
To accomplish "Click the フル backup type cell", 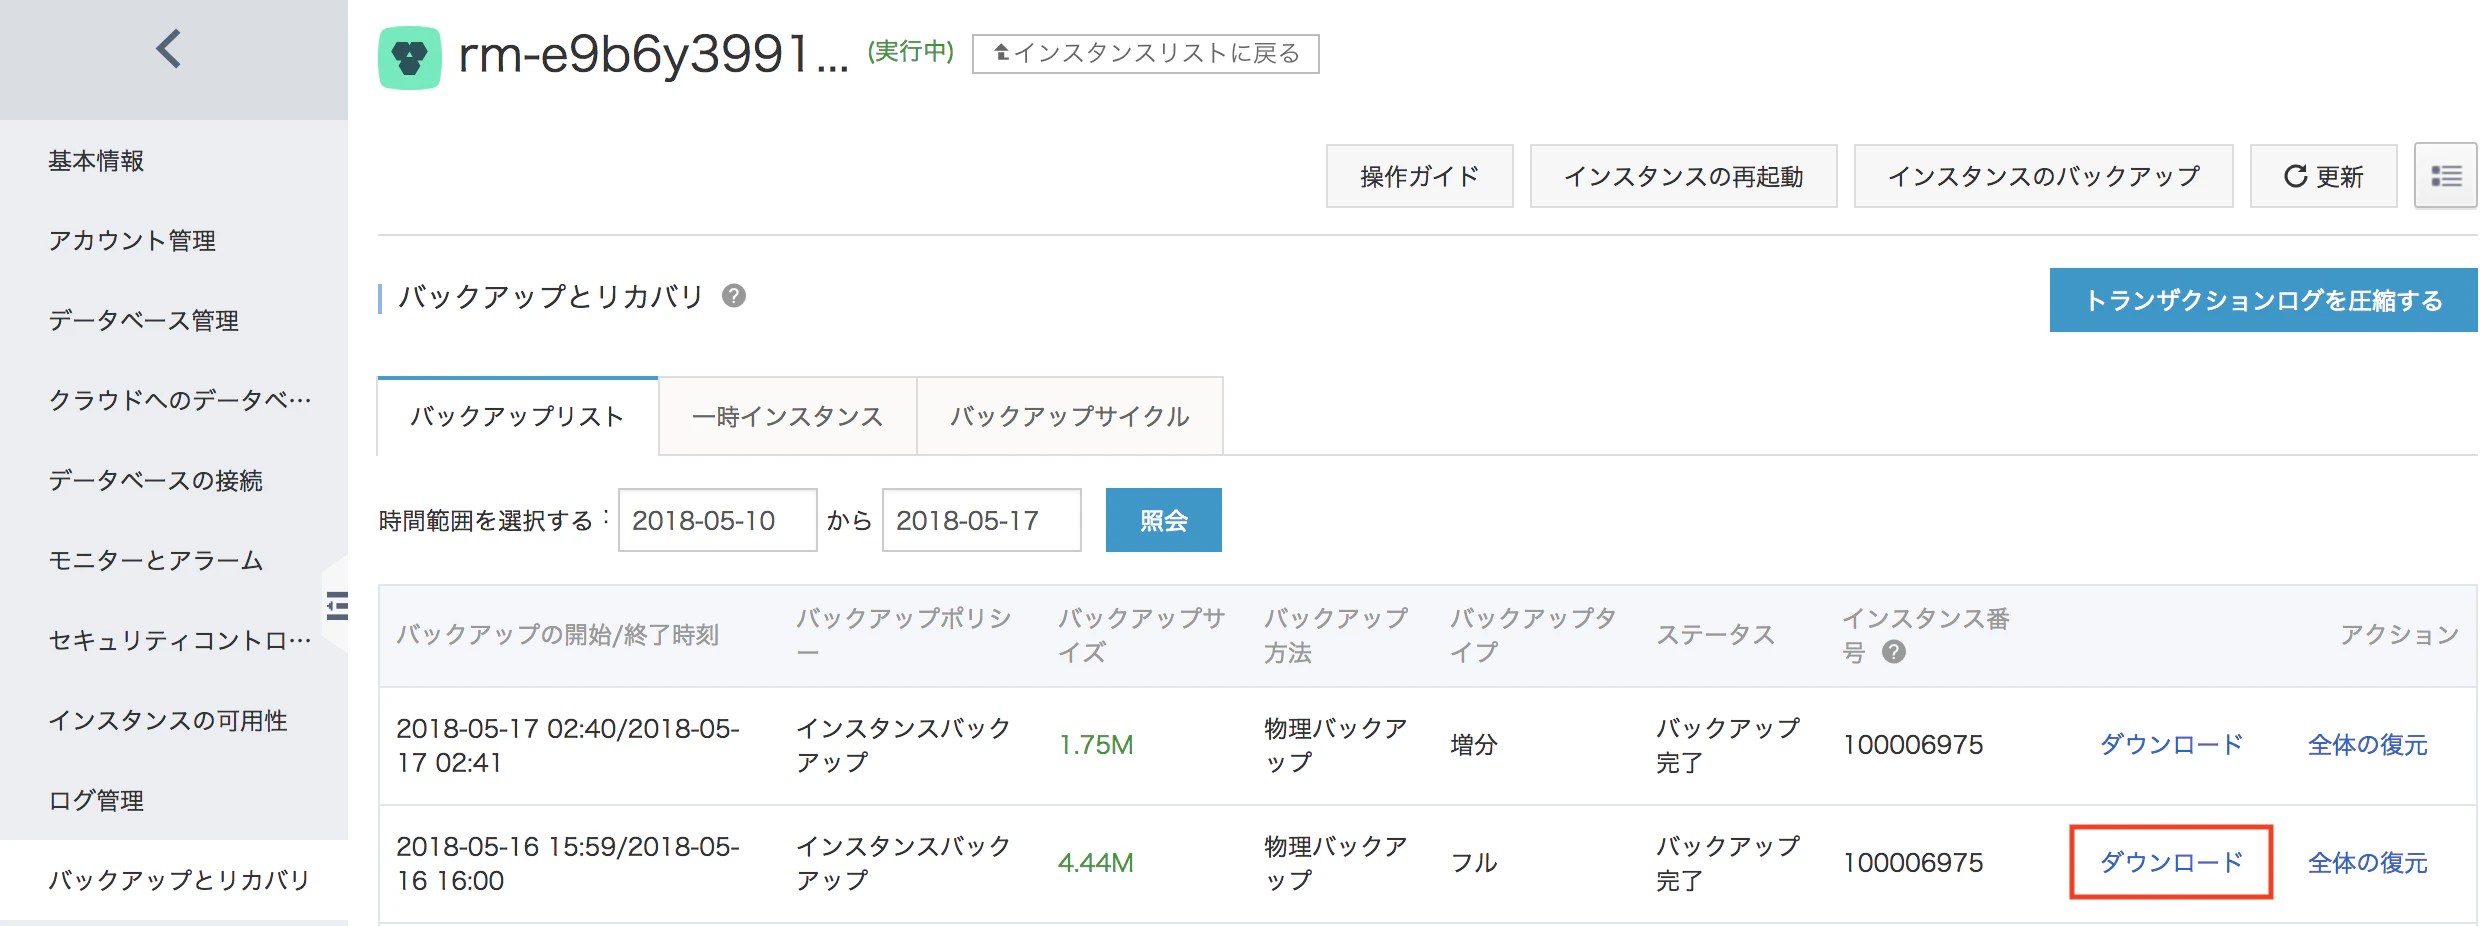I will (1474, 862).
